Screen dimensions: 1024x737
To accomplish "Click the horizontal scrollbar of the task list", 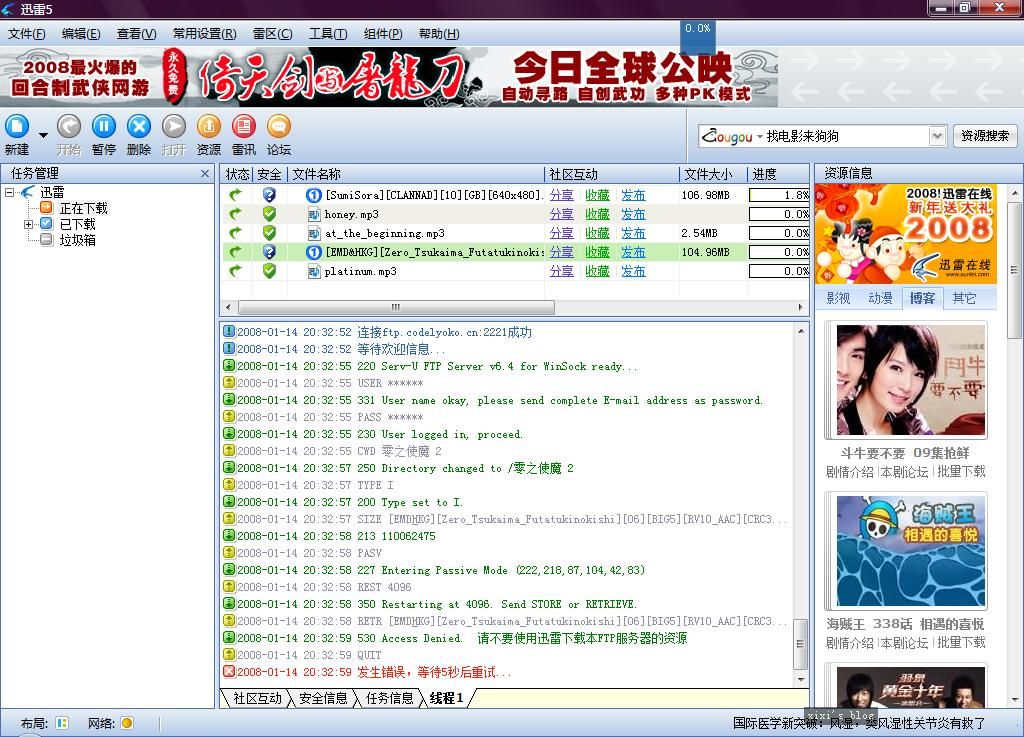I will (x=396, y=307).
